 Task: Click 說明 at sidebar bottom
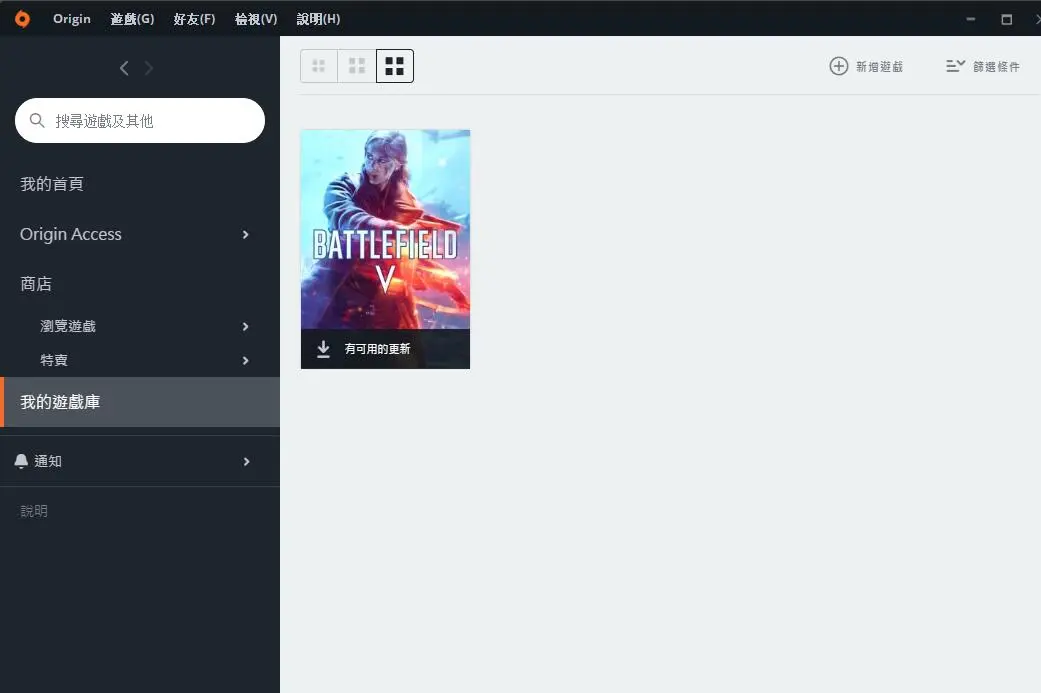(34, 511)
